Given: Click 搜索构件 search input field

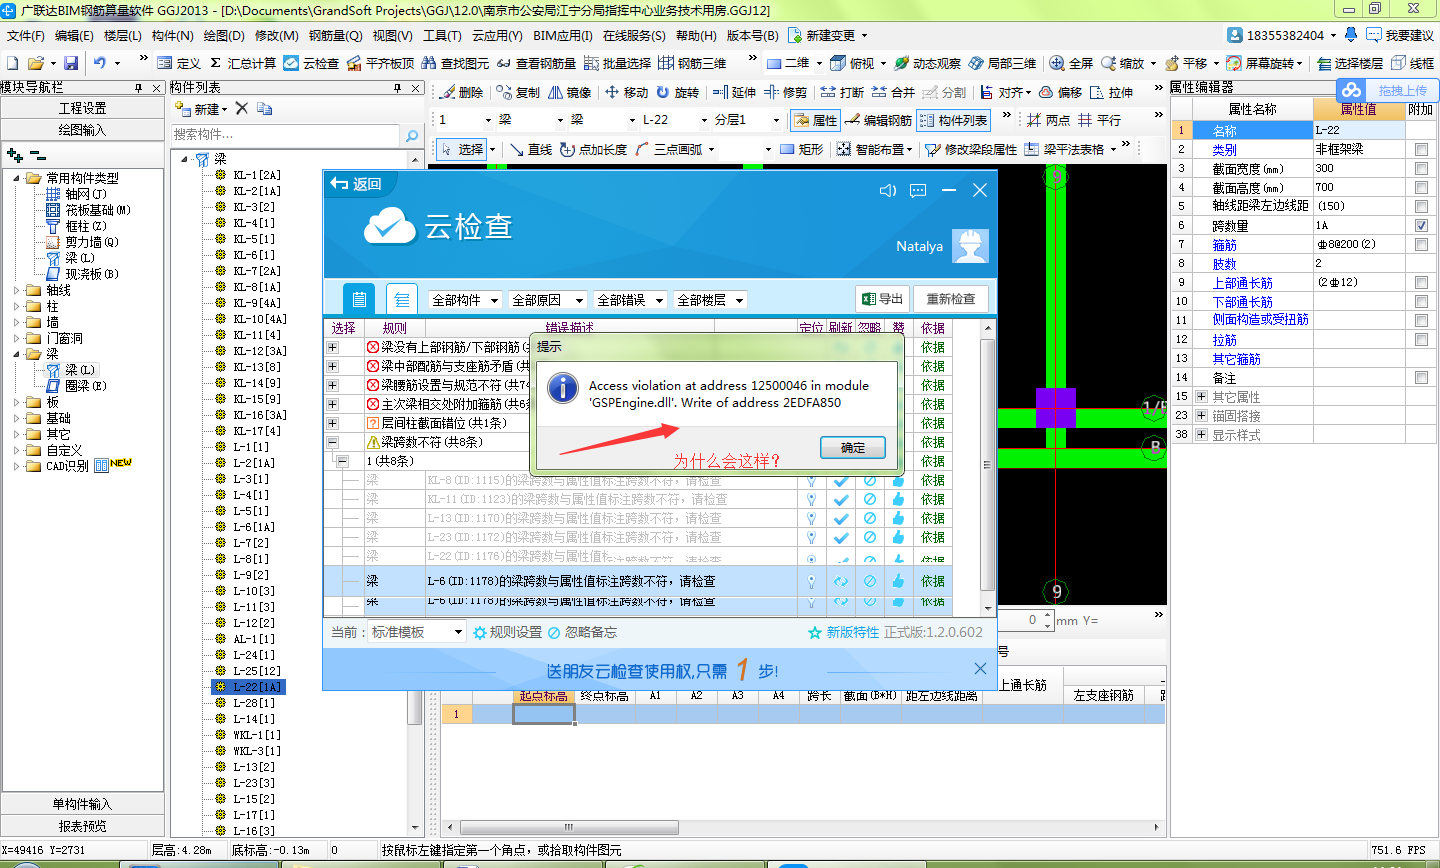Looking at the screenshot, I should [x=285, y=134].
